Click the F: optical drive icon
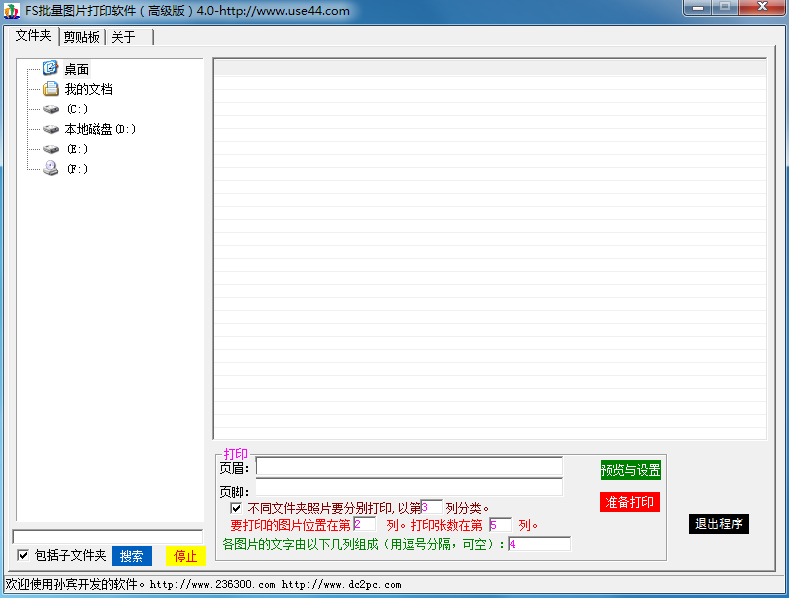The image size is (789, 598). pos(50,168)
